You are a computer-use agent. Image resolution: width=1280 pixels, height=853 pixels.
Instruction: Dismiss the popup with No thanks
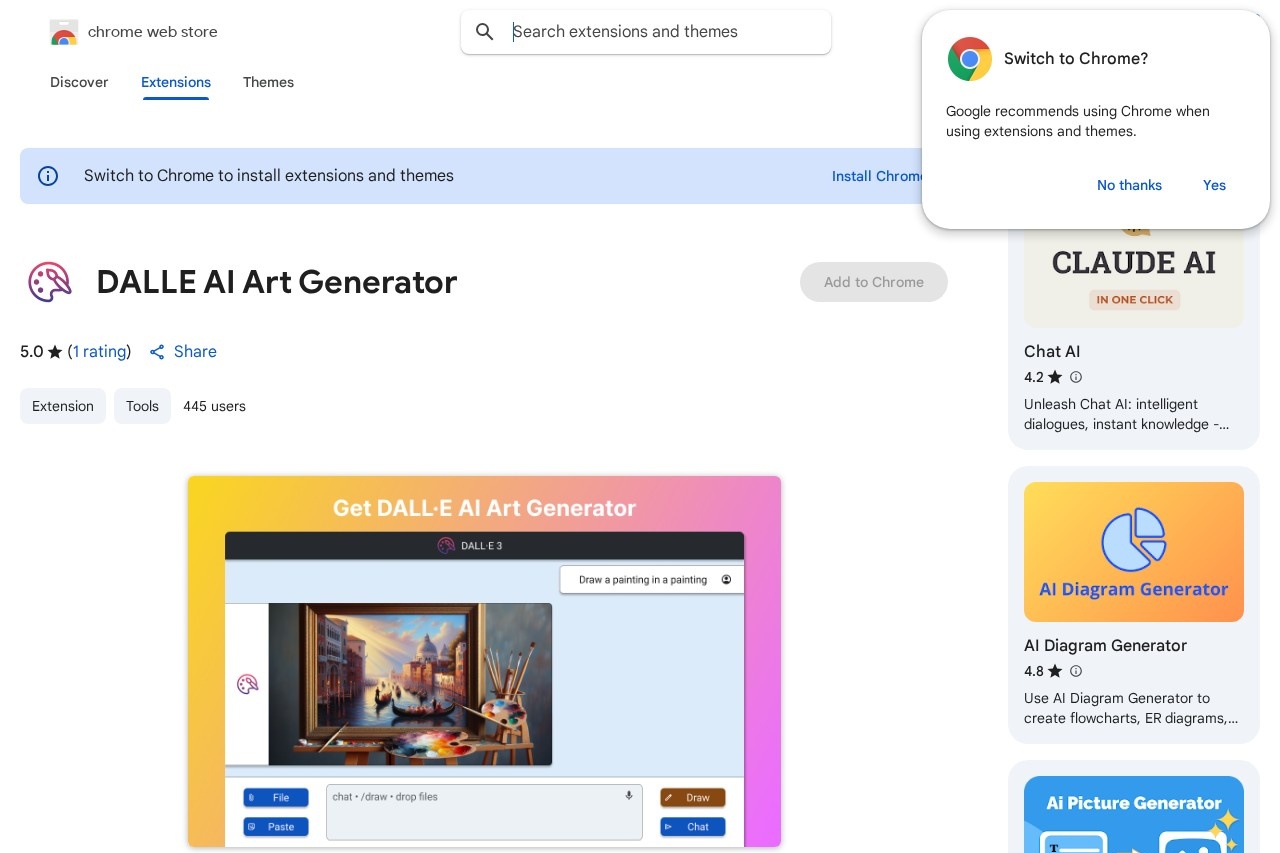coord(1129,185)
